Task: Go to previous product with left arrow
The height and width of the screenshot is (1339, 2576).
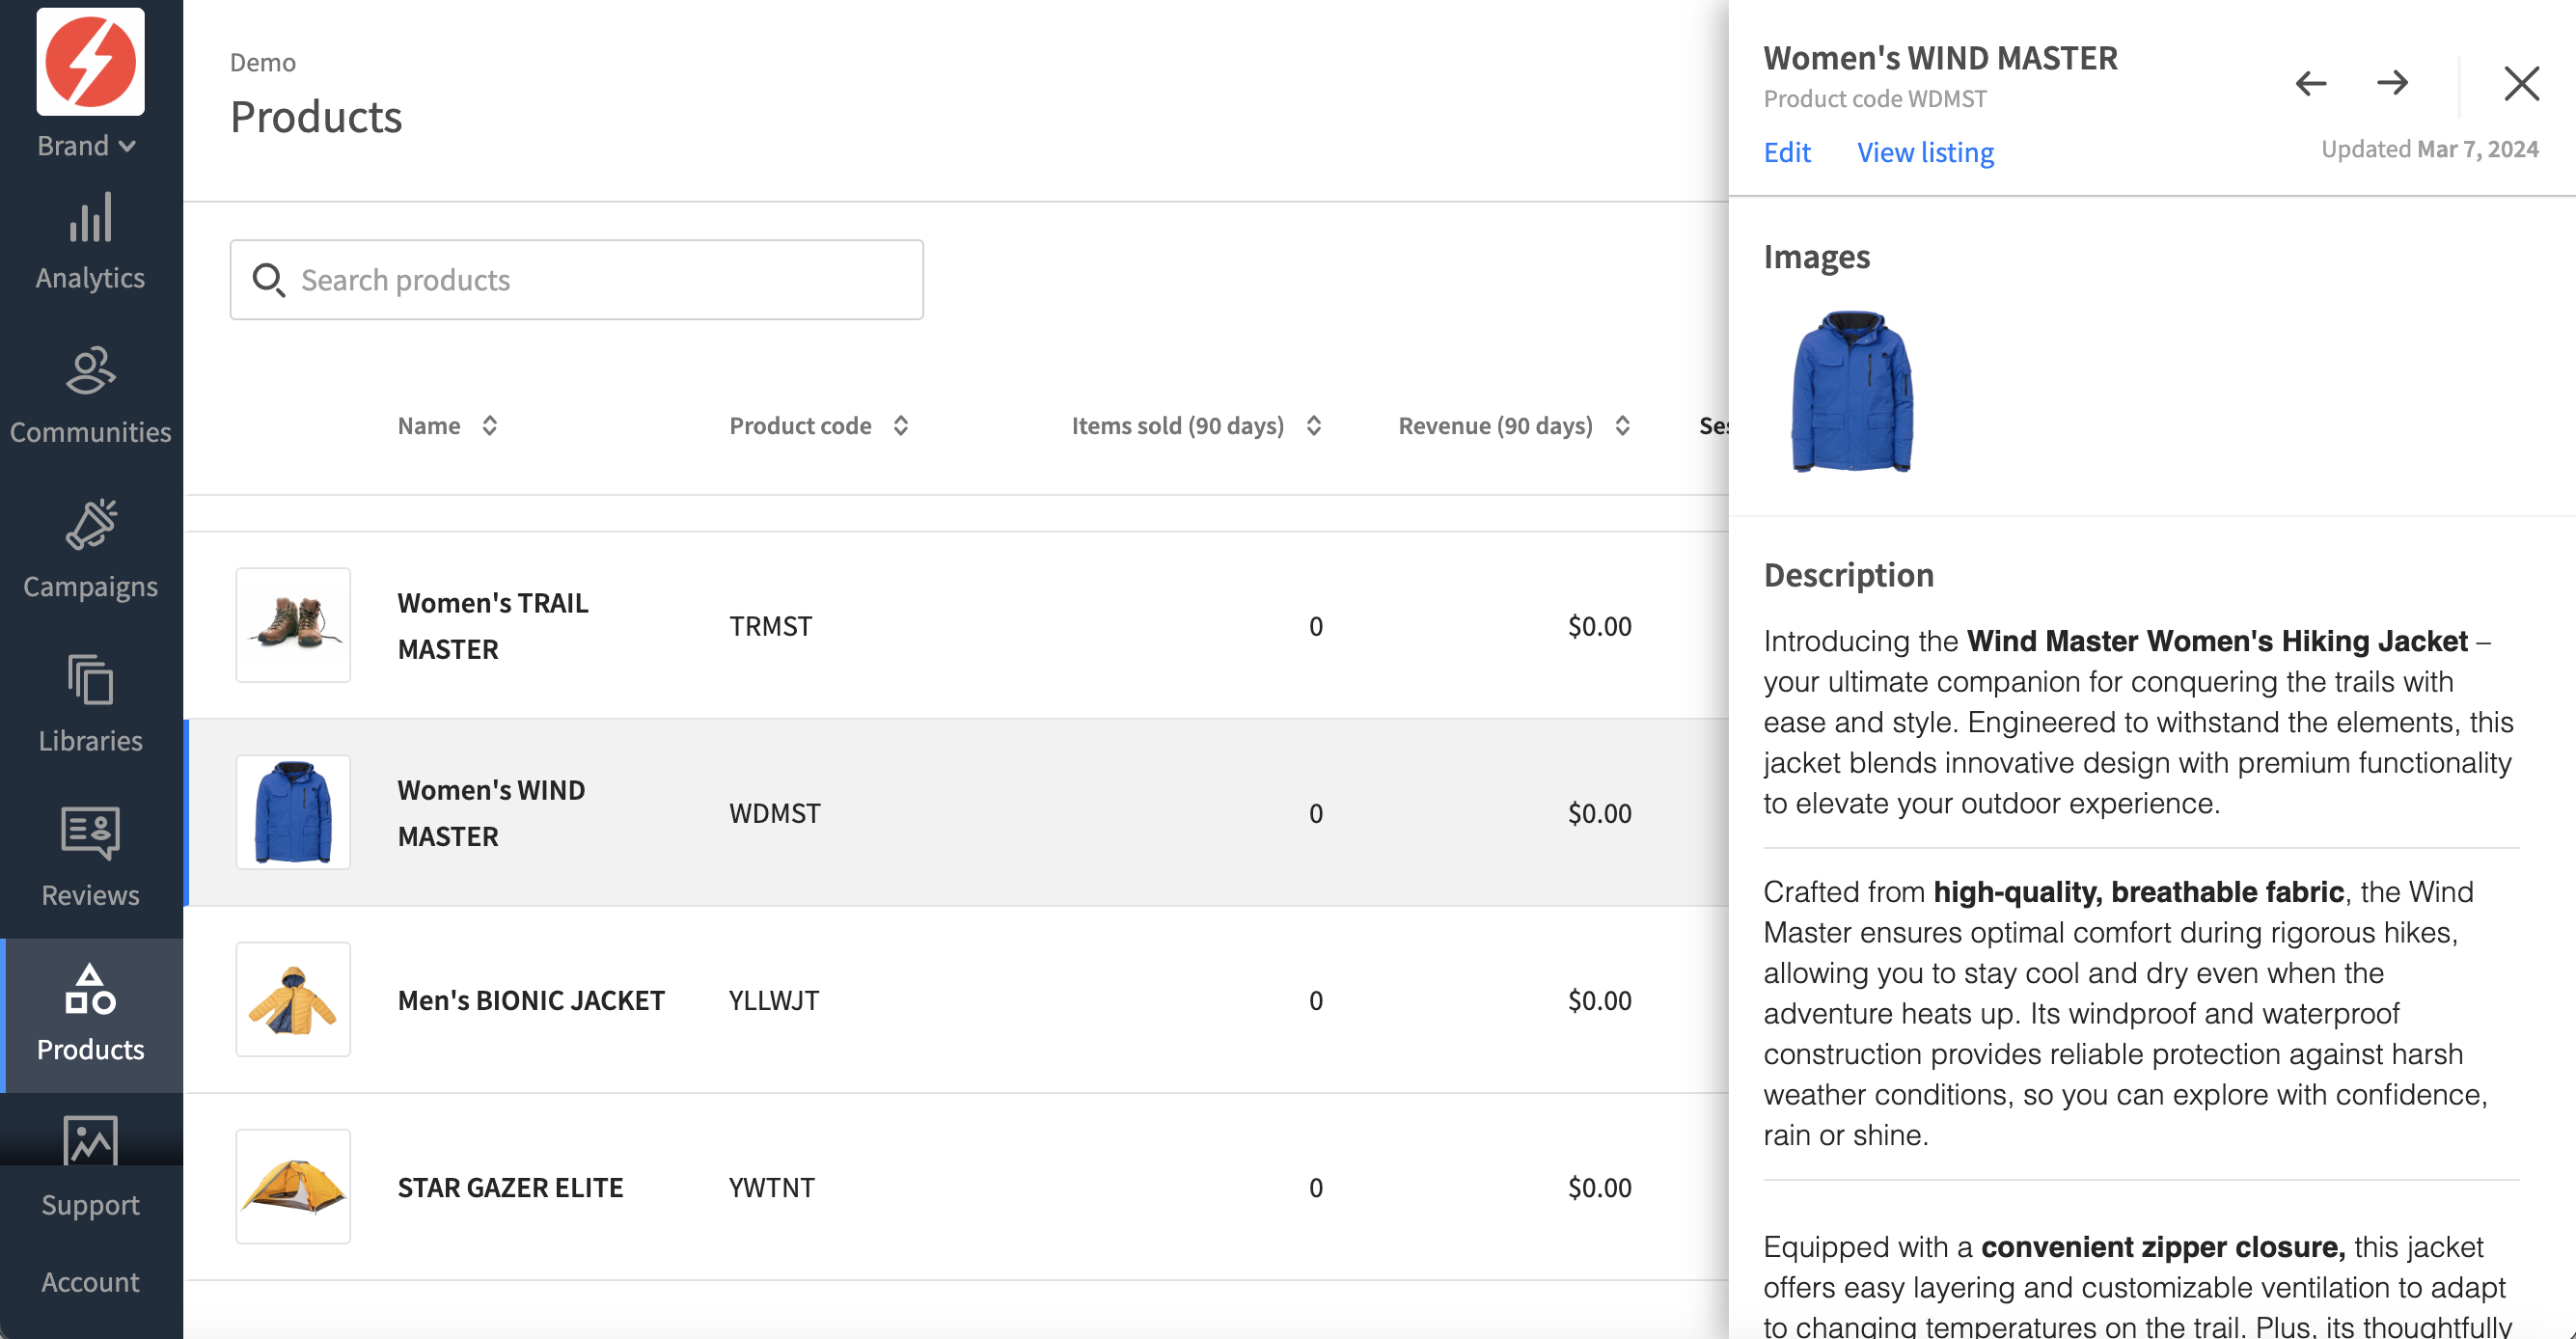Action: coord(2310,83)
